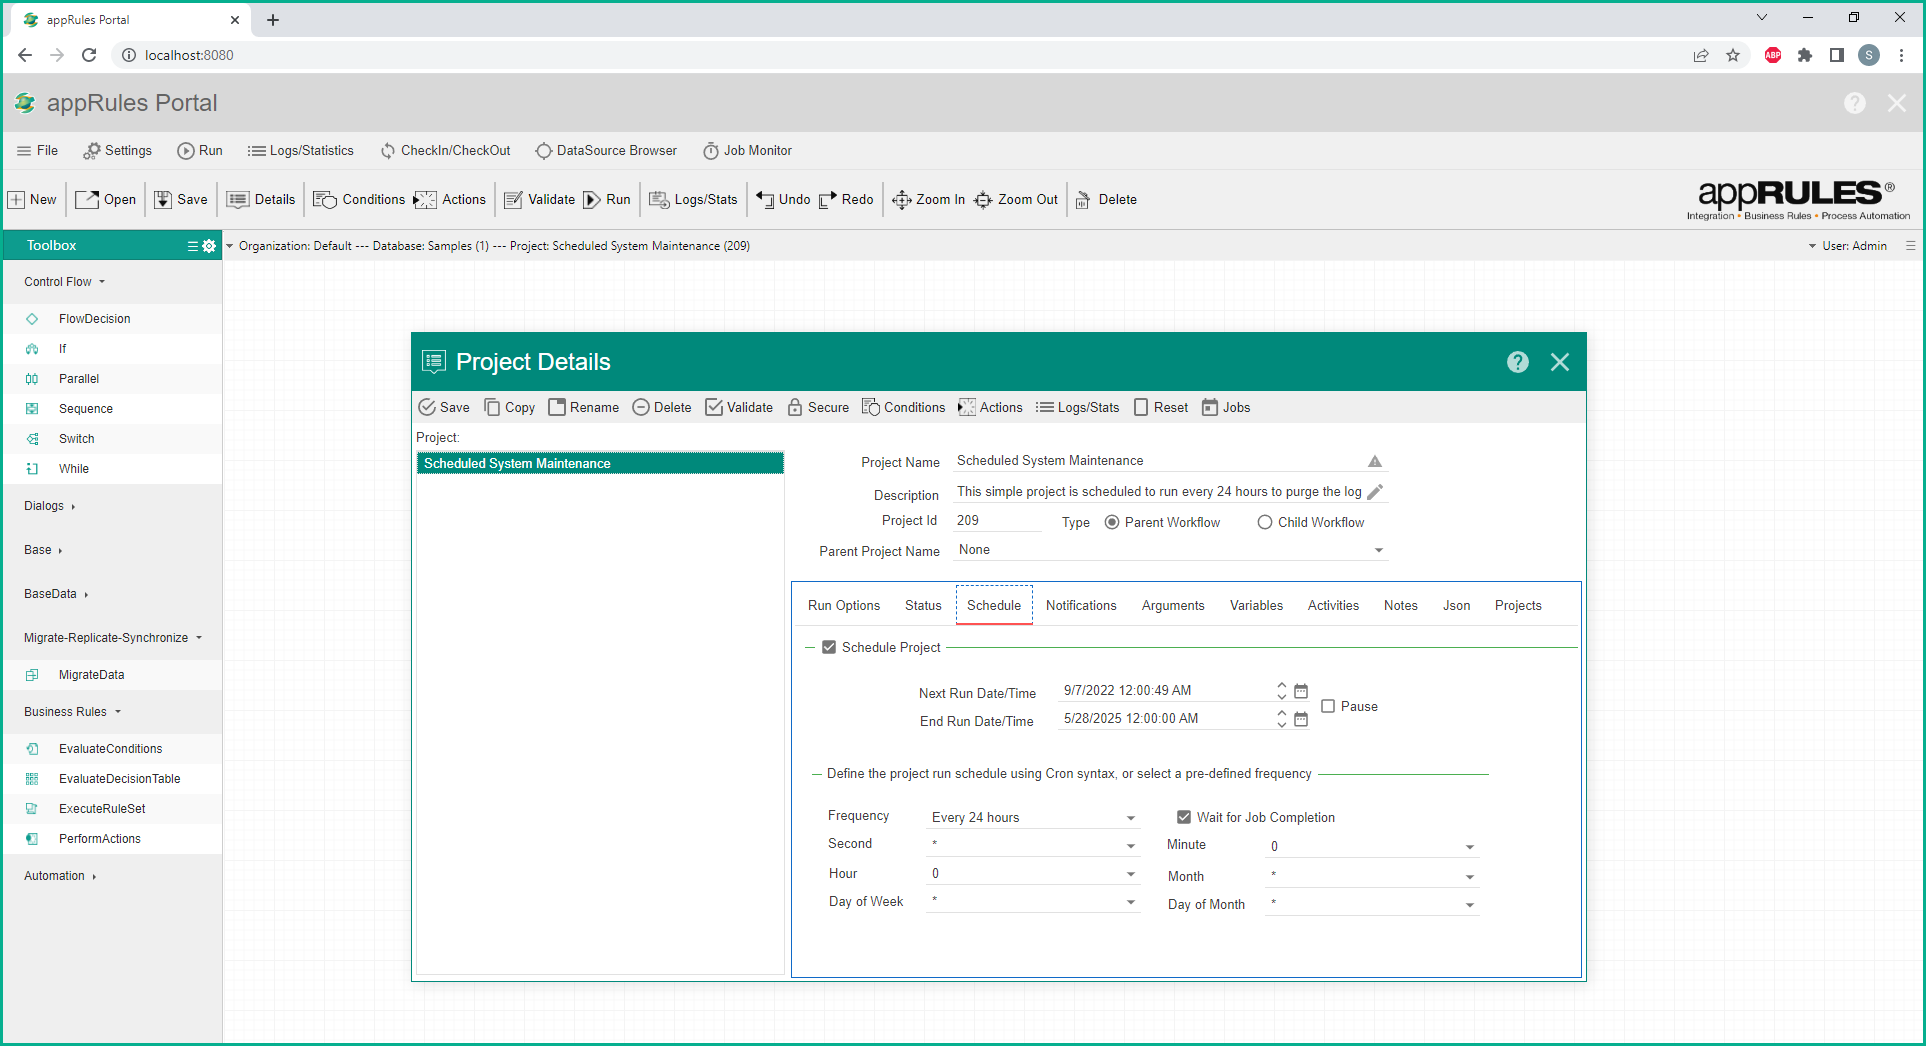Expand the Parent Project Name dropdown
Screen dimensions: 1926x1046
[1378, 550]
